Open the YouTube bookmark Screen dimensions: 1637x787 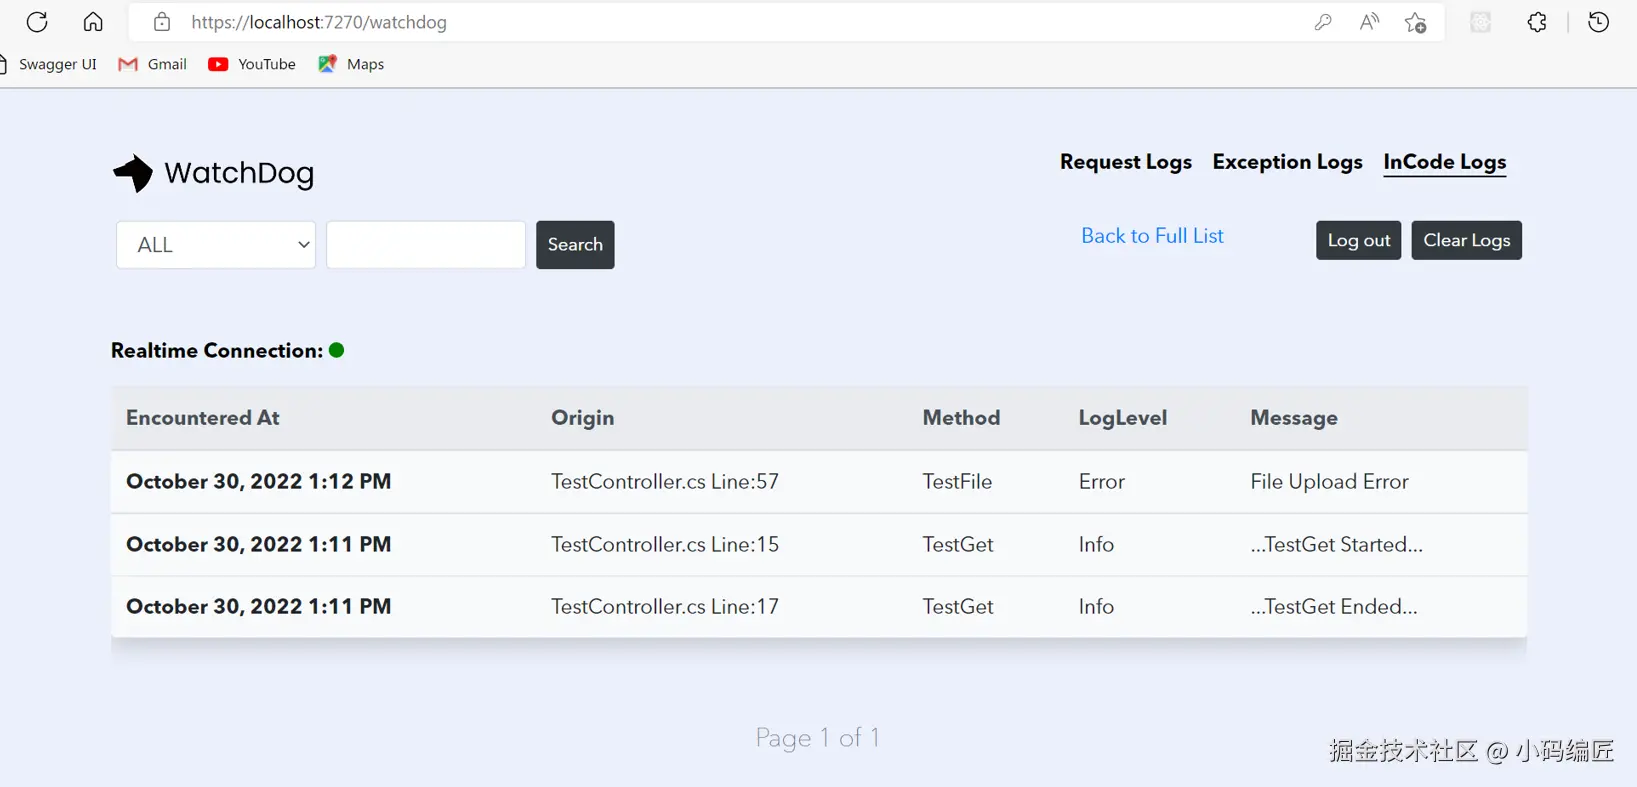click(x=252, y=64)
